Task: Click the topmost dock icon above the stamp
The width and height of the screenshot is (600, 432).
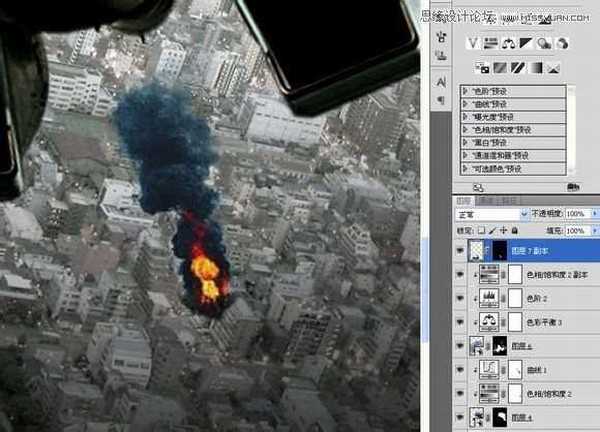Action: (441, 37)
